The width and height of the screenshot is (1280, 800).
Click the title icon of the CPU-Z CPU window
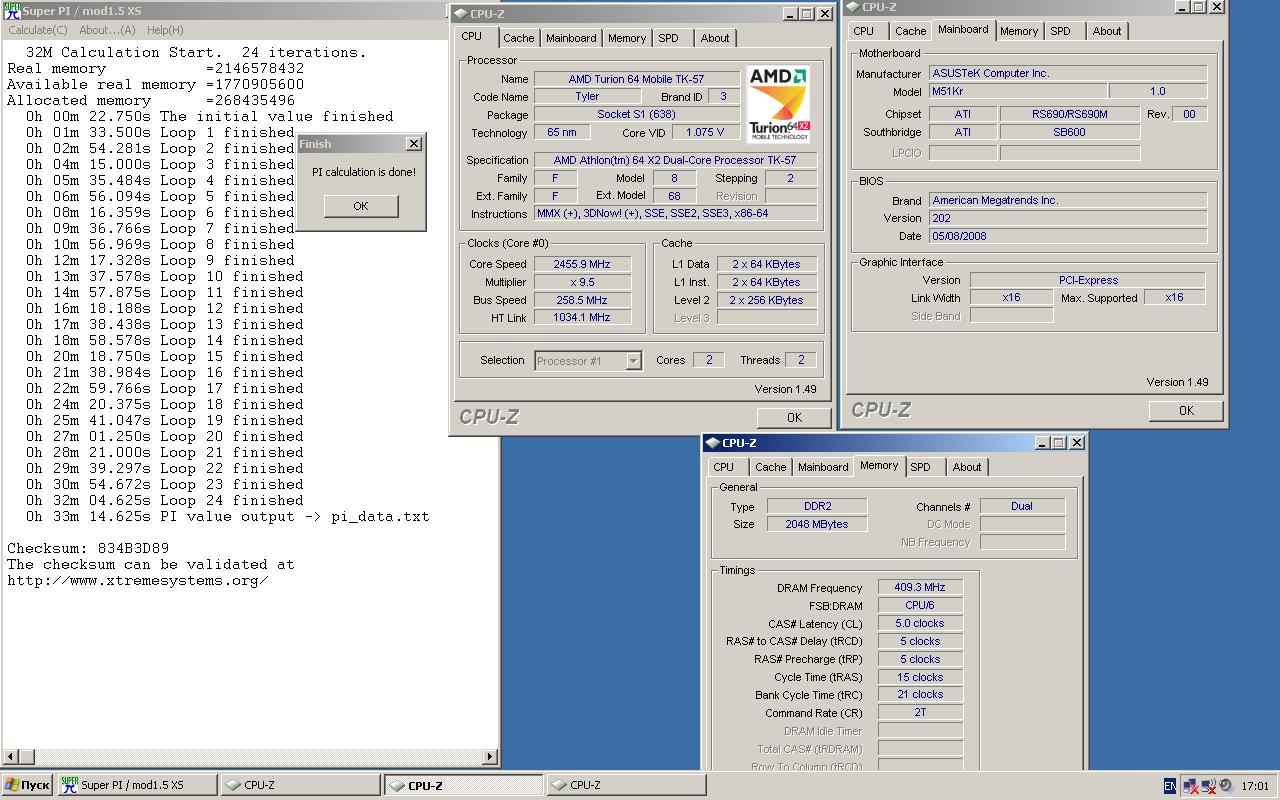click(459, 14)
